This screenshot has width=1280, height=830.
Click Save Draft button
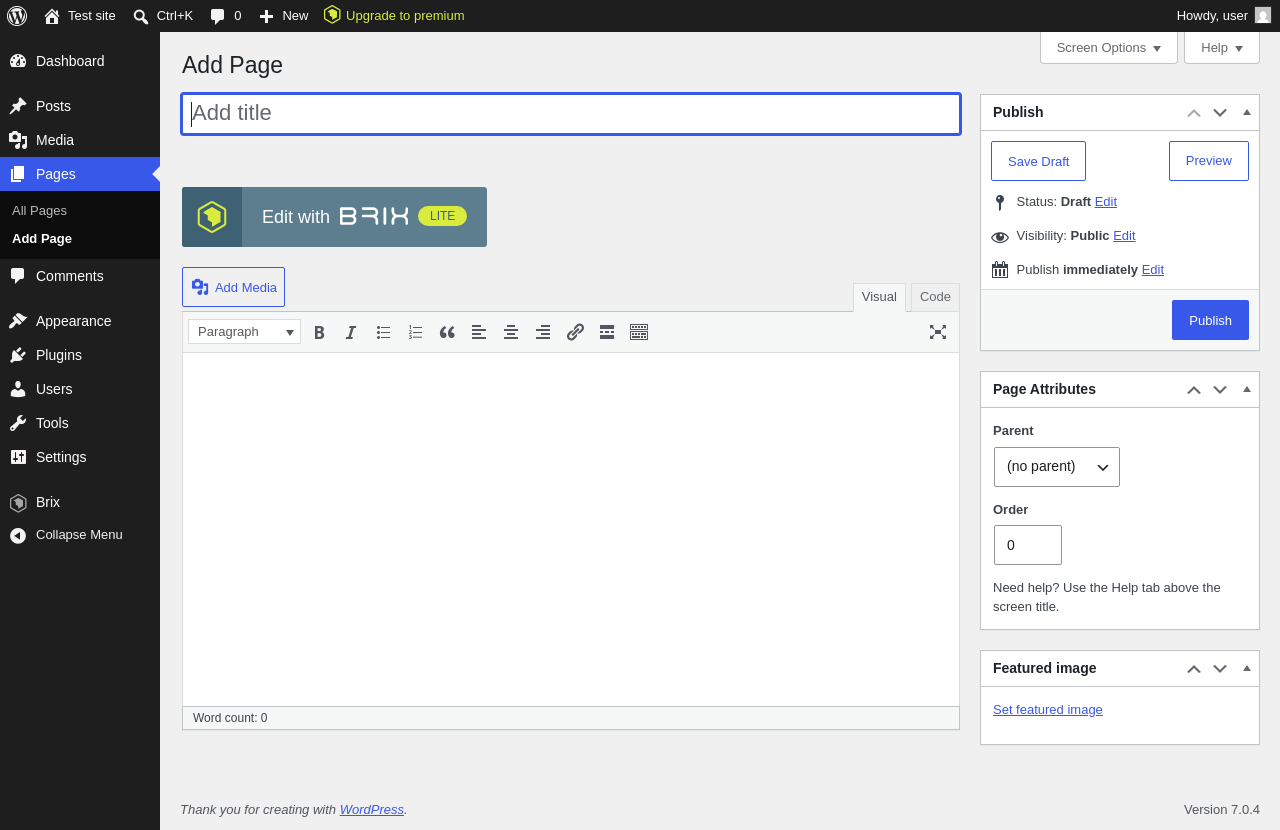(1038, 161)
